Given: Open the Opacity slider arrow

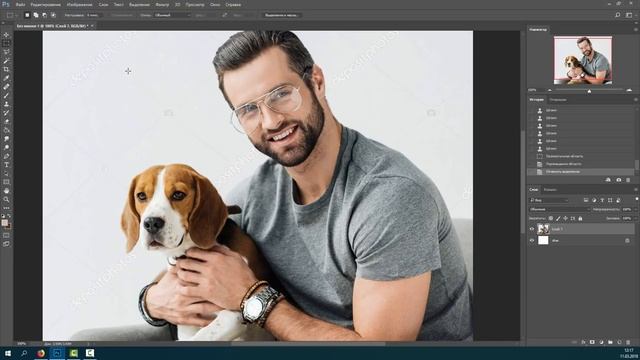Looking at the screenshot, I should [x=635, y=209].
